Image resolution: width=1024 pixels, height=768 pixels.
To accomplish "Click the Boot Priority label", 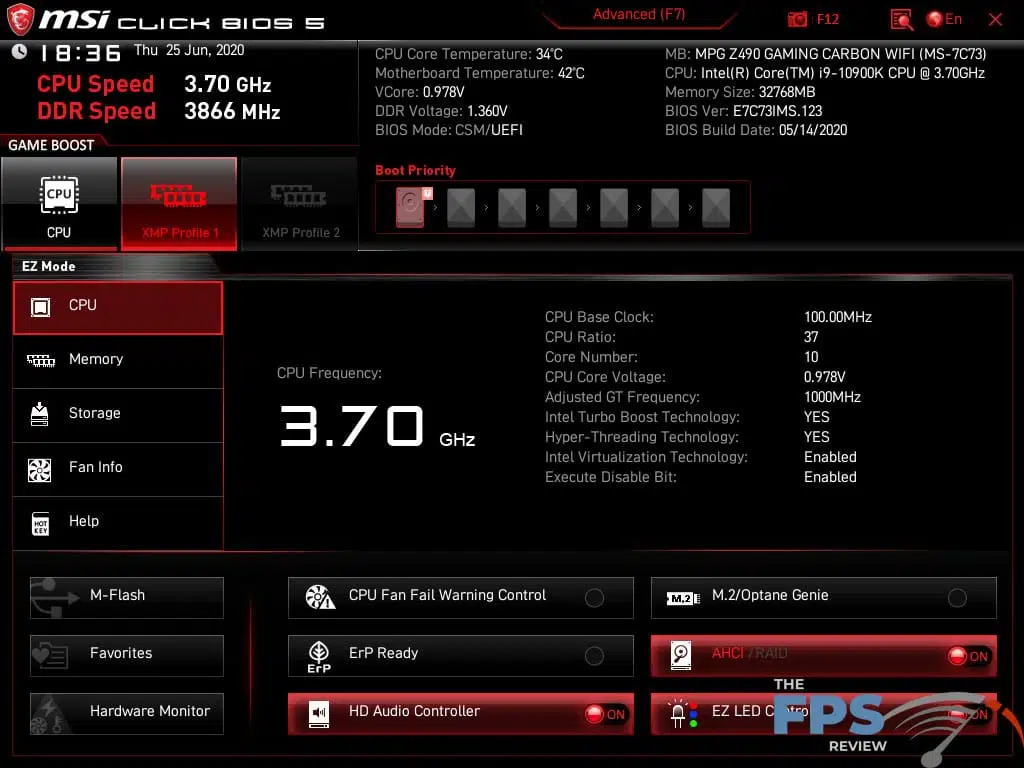I will (415, 170).
